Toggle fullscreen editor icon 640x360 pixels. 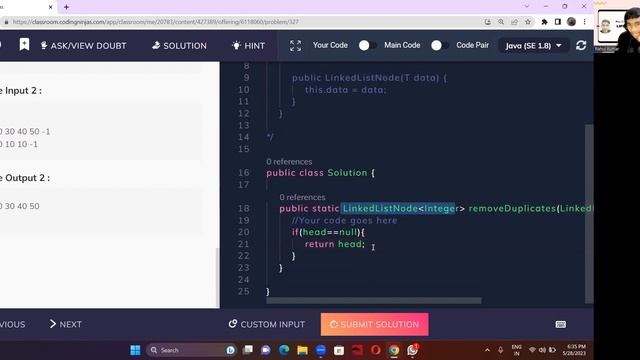296,45
